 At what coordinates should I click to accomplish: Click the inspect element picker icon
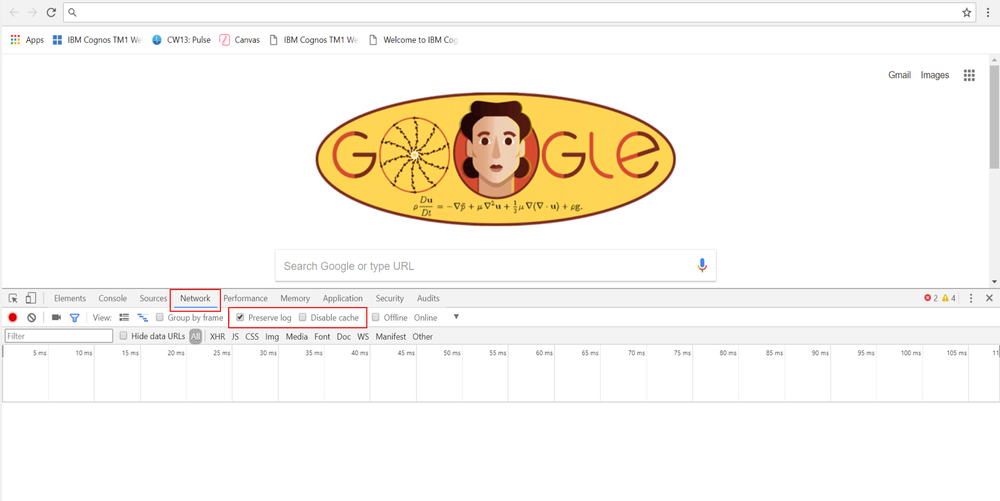point(13,298)
